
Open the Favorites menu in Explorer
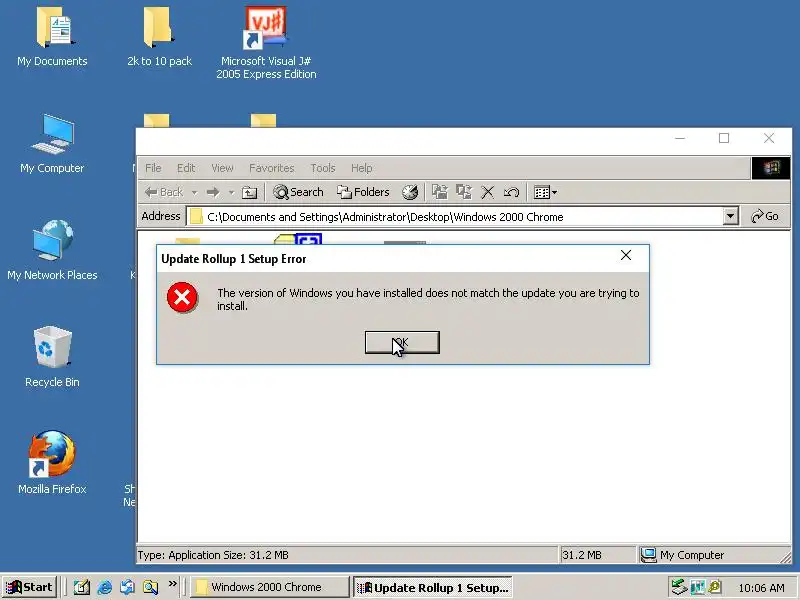click(x=271, y=168)
